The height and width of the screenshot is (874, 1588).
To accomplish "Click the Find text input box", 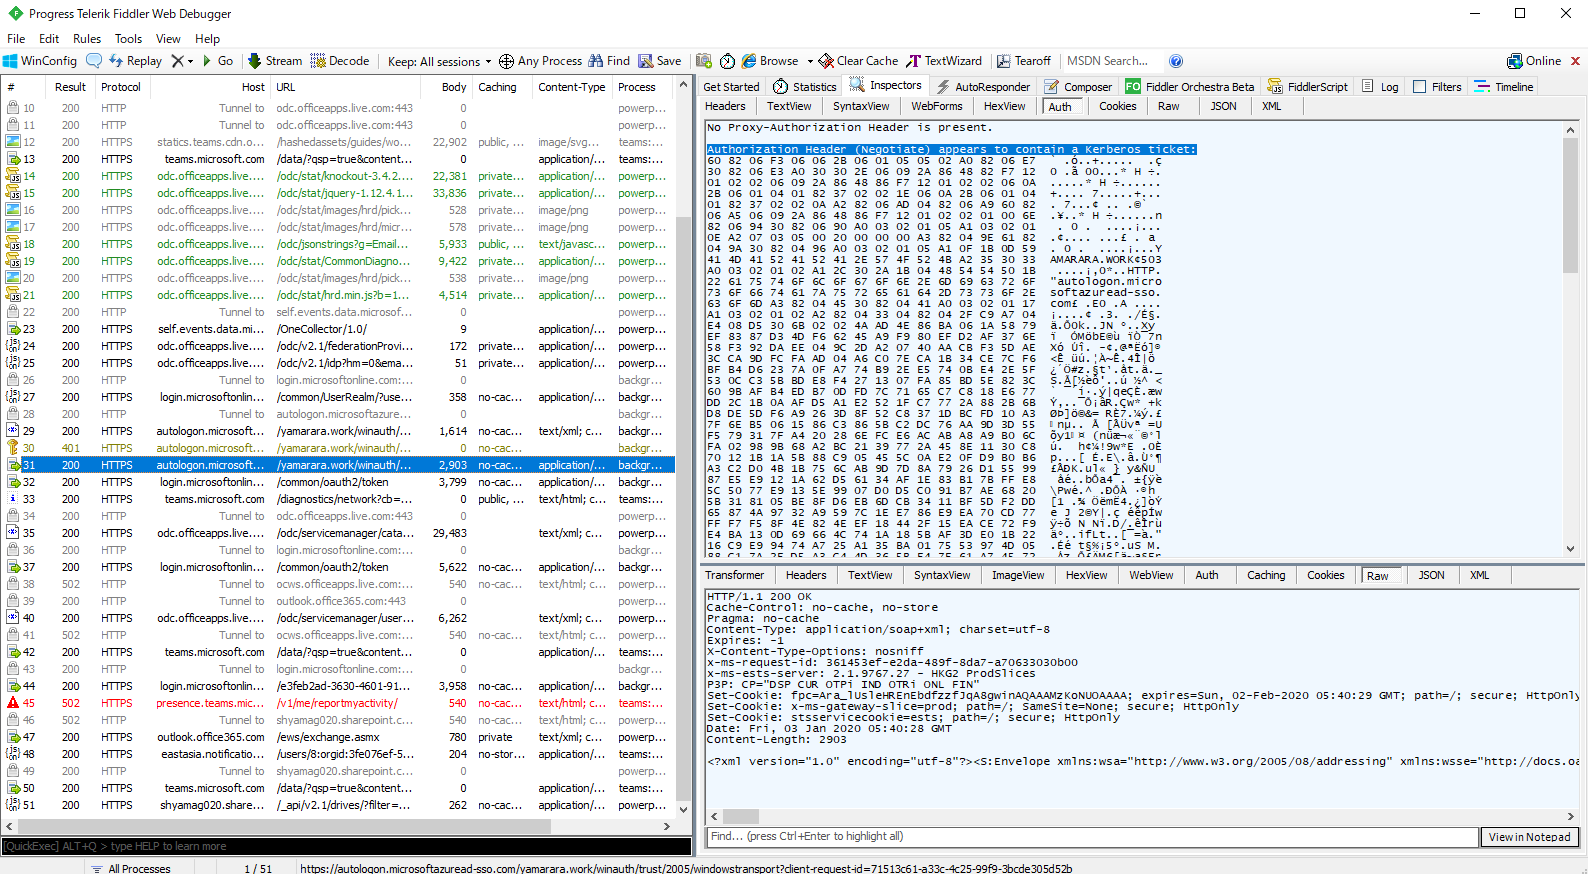I will tap(1092, 837).
